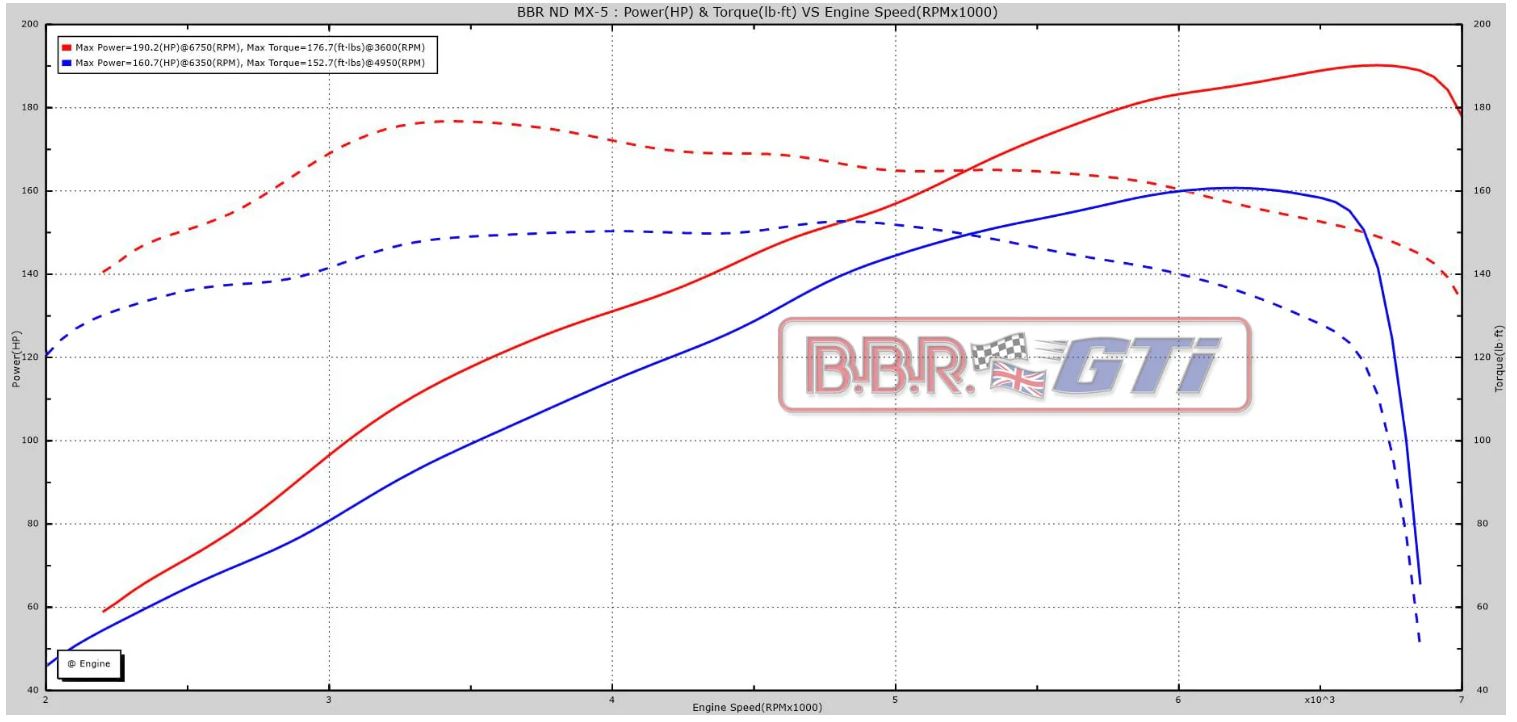Screen dimensions: 1517x722
Task: Click the blue legend color swatch
Action: (67, 62)
